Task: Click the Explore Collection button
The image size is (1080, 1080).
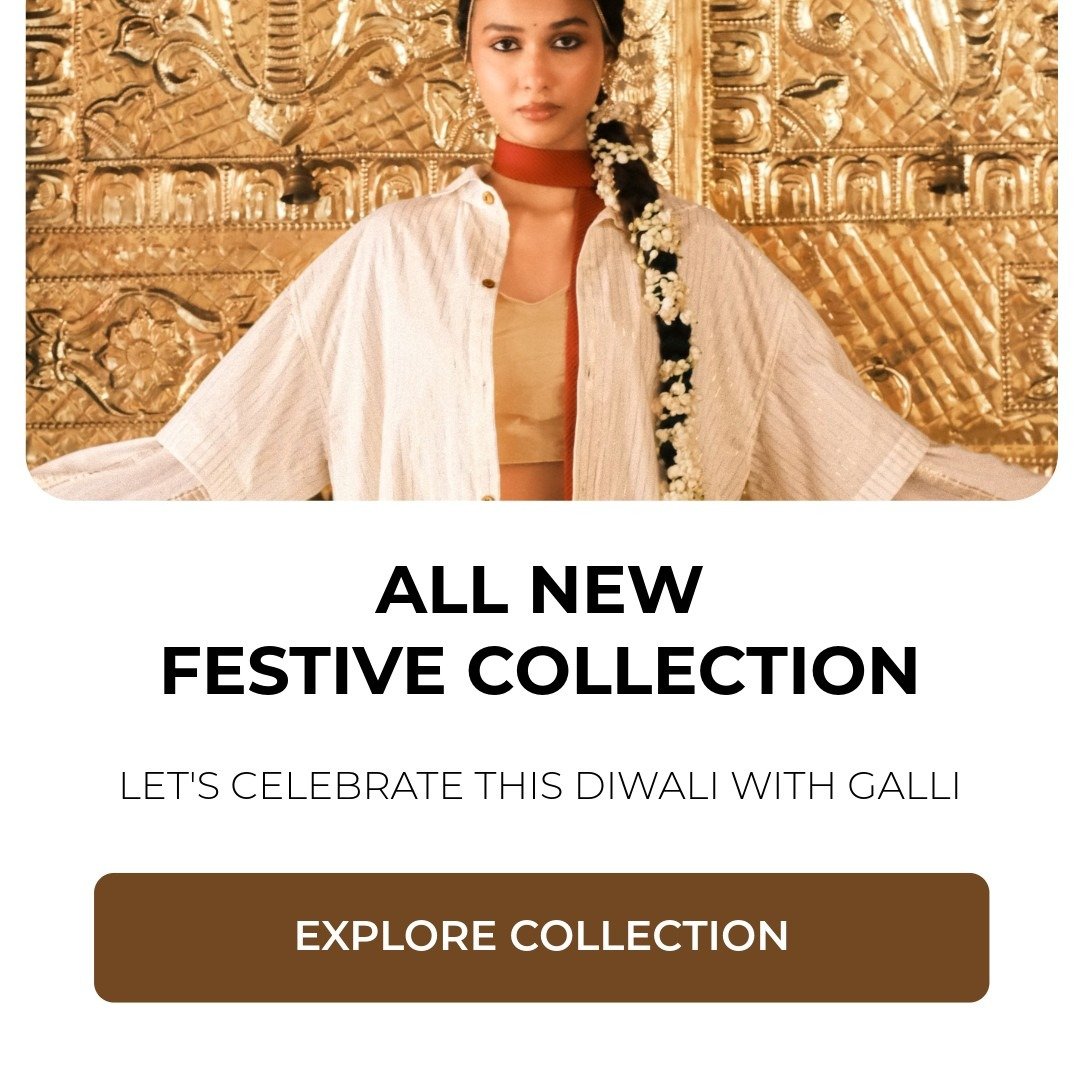Action: click(x=541, y=937)
